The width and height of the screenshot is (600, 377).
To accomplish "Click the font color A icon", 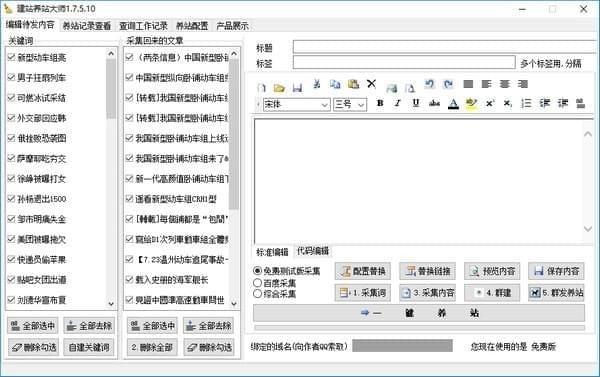I will point(453,103).
